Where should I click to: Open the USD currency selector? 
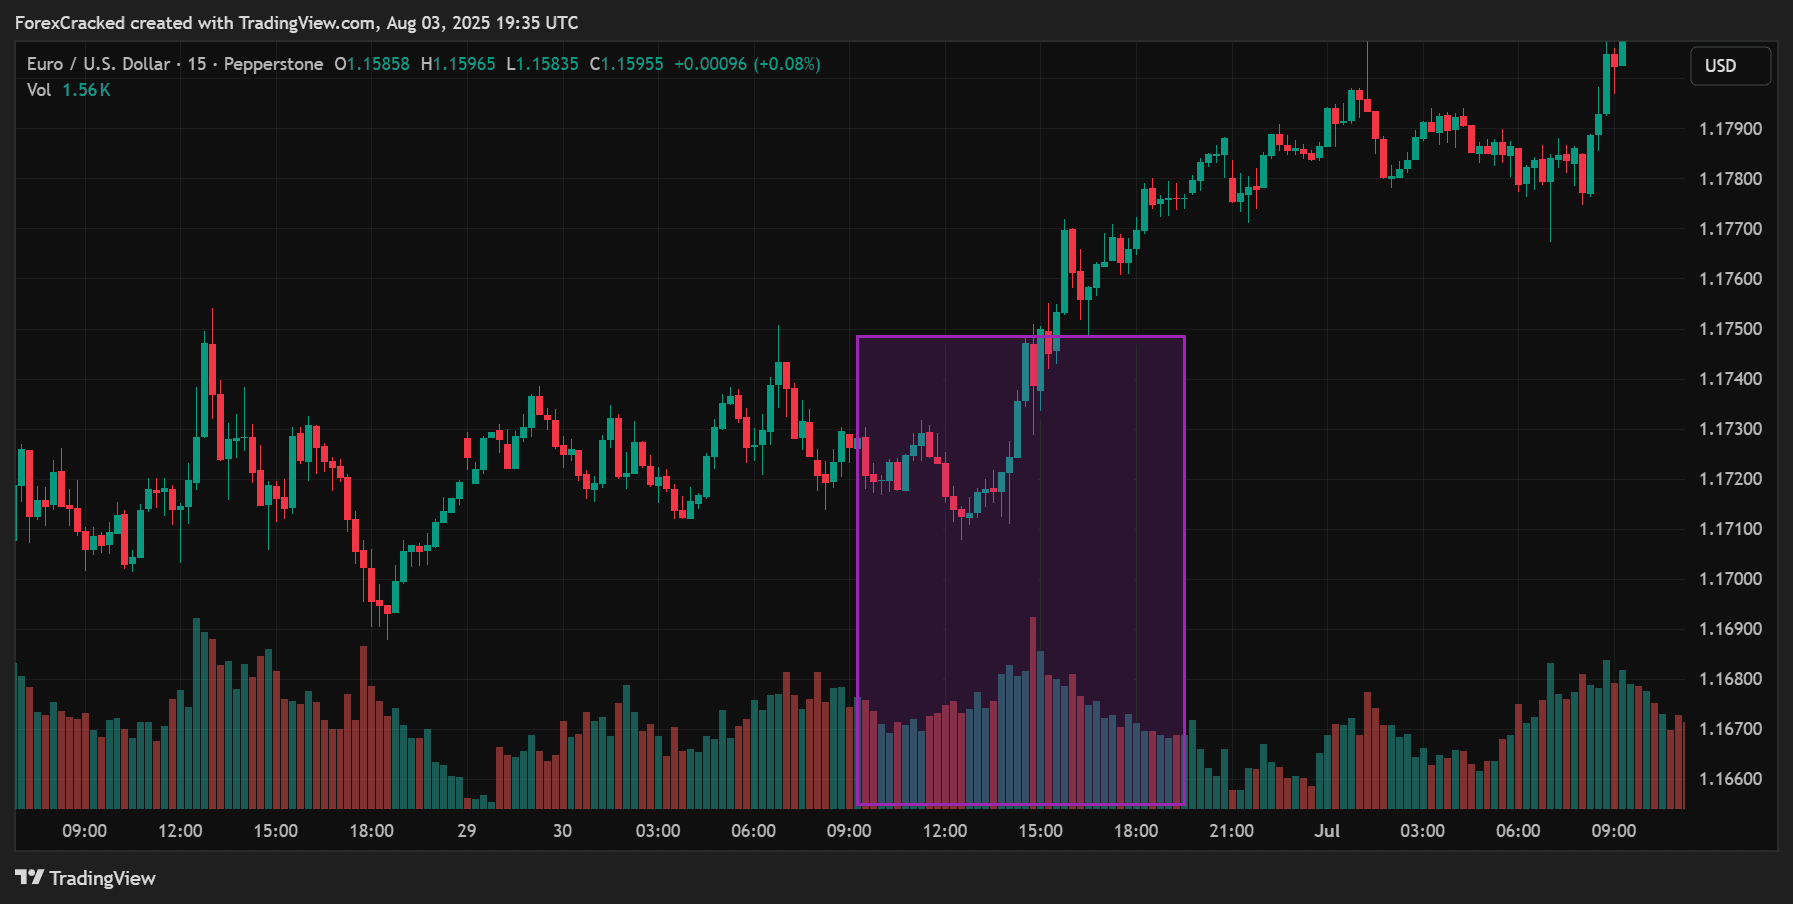1729,66
